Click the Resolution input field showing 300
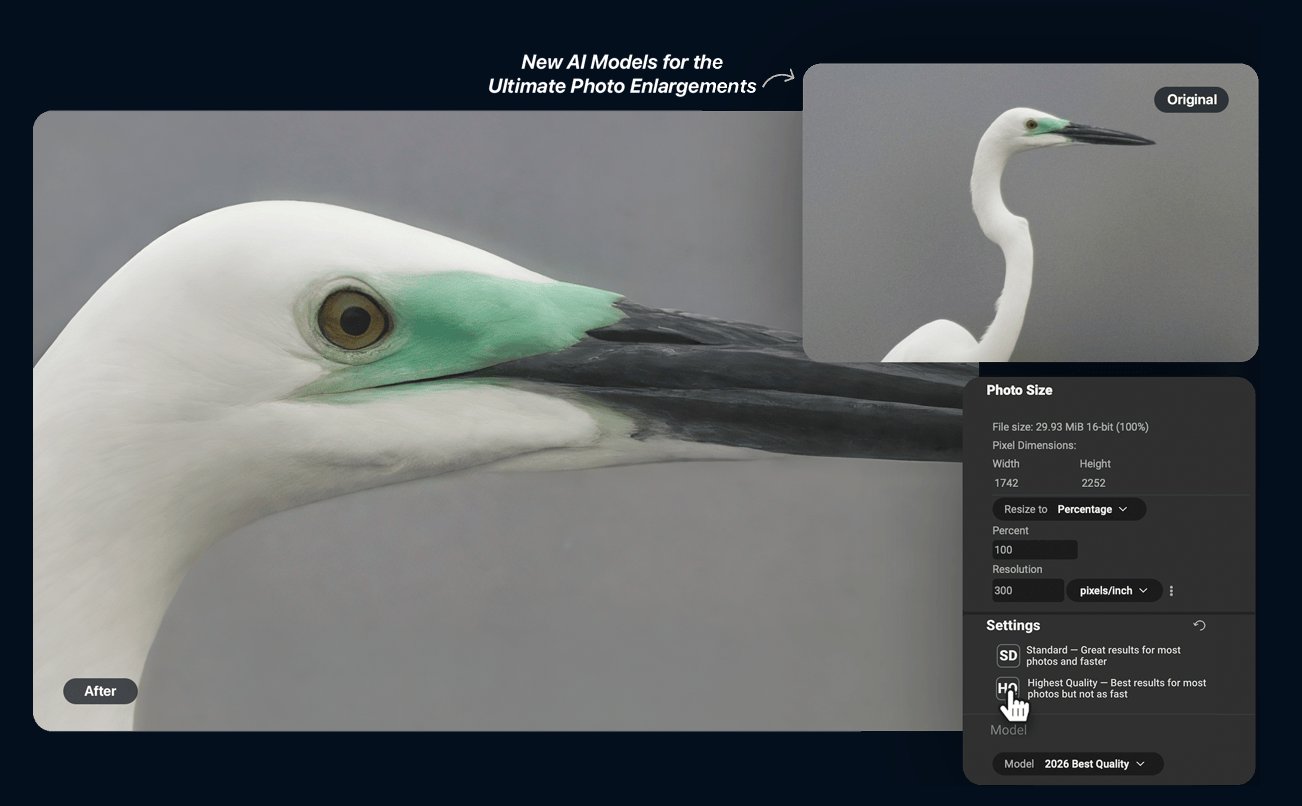This screenshot has height=806, width=1302. 1027,591
